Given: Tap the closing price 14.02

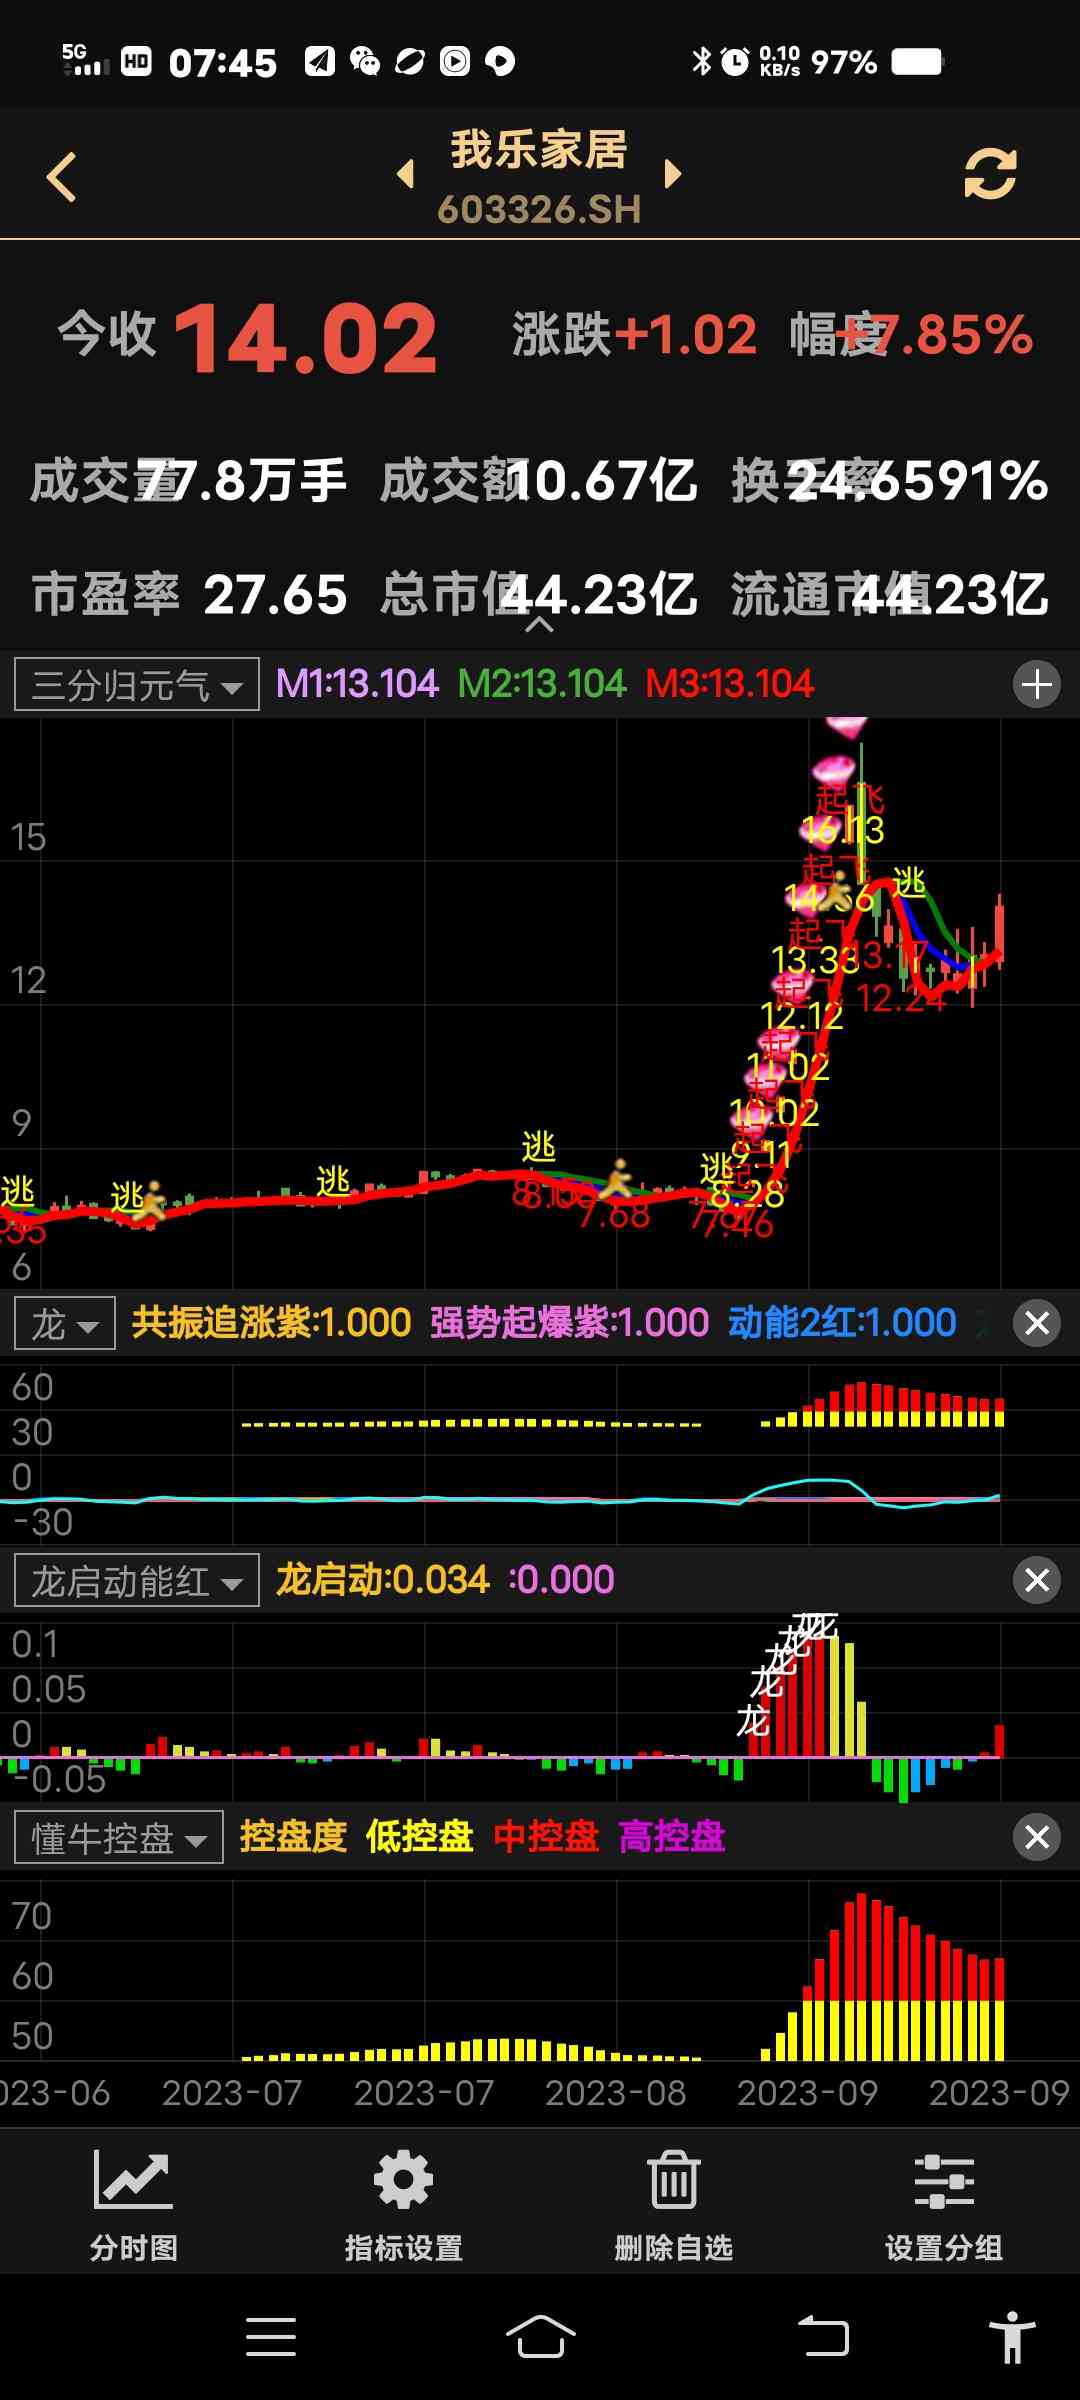Looking at the screenshot, I should click(x=306, y=340).
